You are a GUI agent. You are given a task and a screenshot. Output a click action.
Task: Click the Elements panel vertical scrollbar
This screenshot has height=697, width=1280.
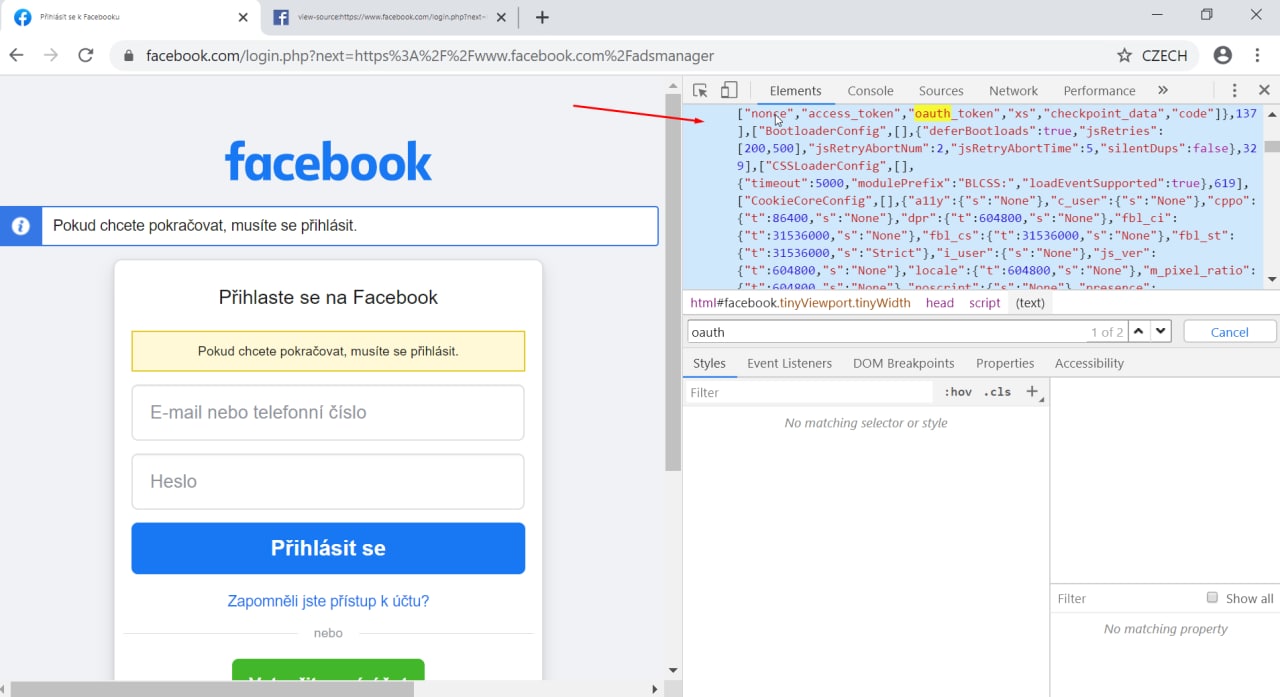click(1272, 146)
